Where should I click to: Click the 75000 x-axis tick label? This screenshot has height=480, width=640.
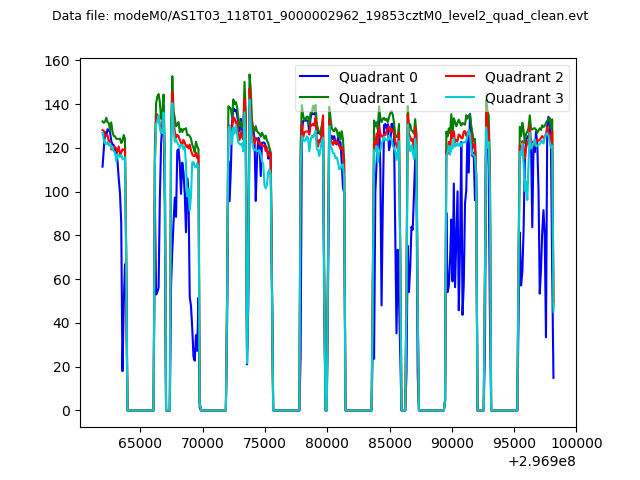coord(264,442)
